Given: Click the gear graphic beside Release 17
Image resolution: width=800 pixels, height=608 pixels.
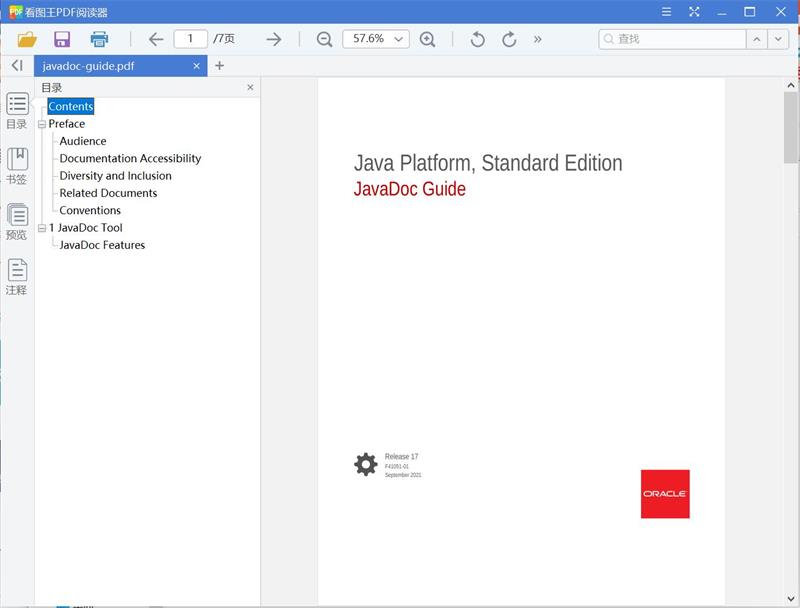Looking at the screenshot, I should tap(366, 464).
